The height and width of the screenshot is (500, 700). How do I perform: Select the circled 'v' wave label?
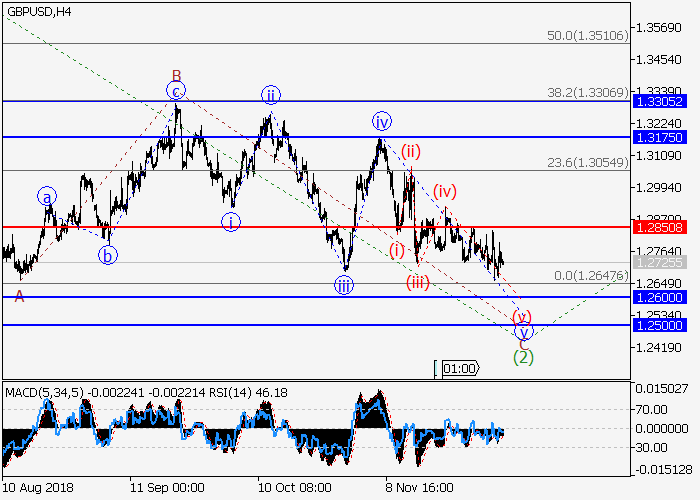pyautogui.click(x=522, y=331)
